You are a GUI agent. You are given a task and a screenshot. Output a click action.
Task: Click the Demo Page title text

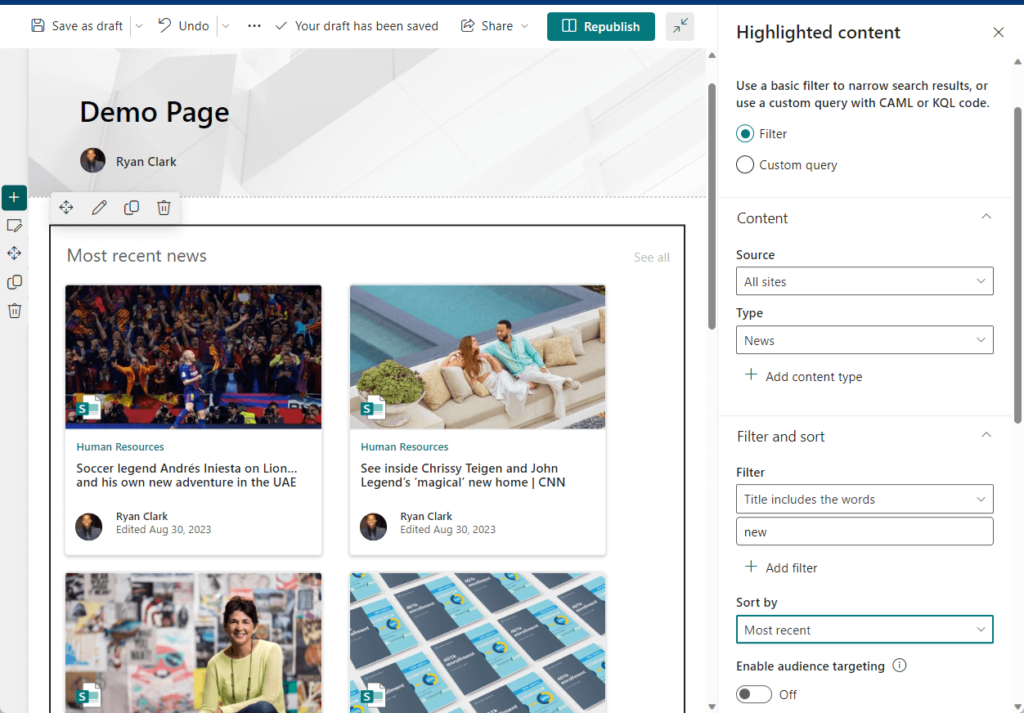click(155, 112)
